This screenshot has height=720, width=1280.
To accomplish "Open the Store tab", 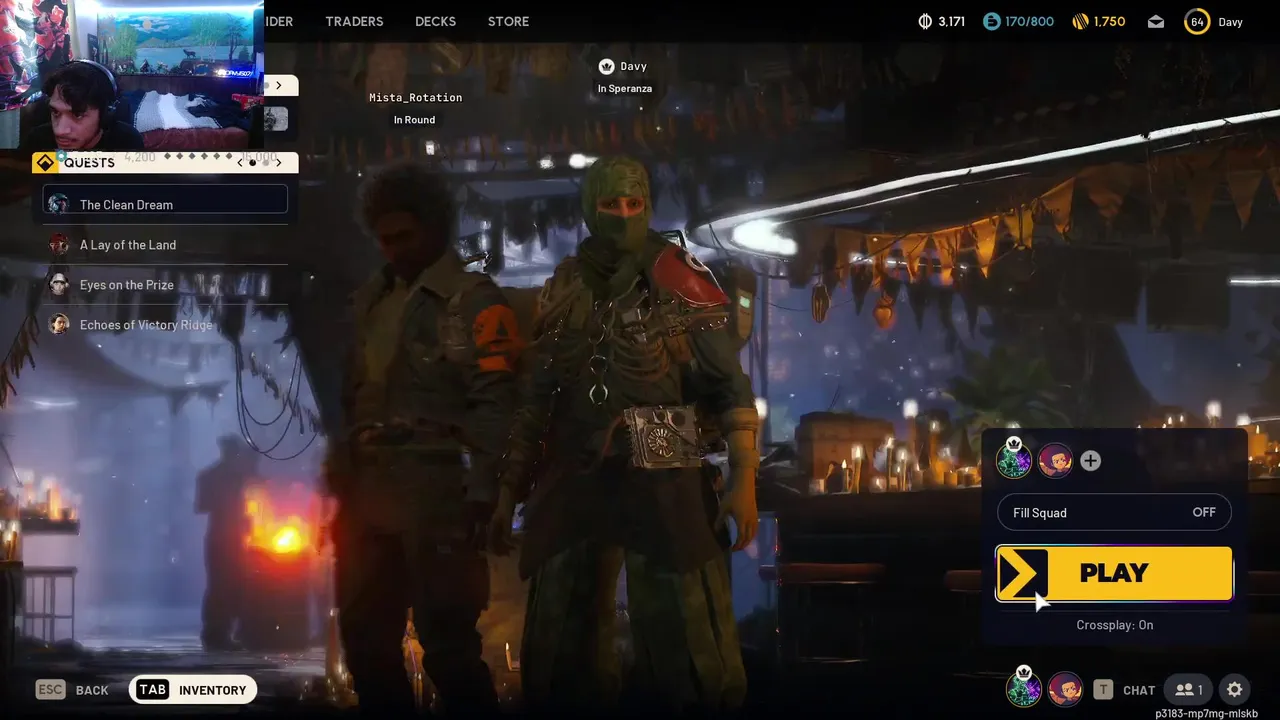I will click(508, 21).
